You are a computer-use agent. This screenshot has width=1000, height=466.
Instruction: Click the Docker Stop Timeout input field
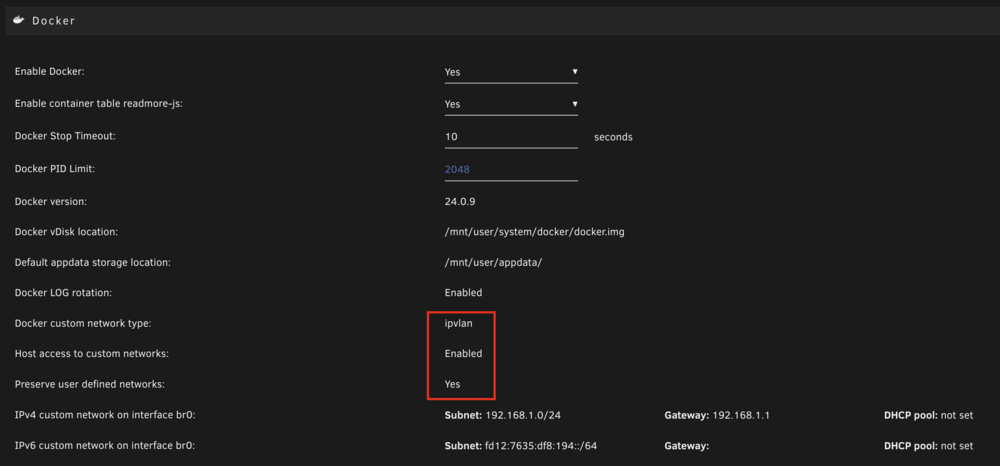click(511, 136)
